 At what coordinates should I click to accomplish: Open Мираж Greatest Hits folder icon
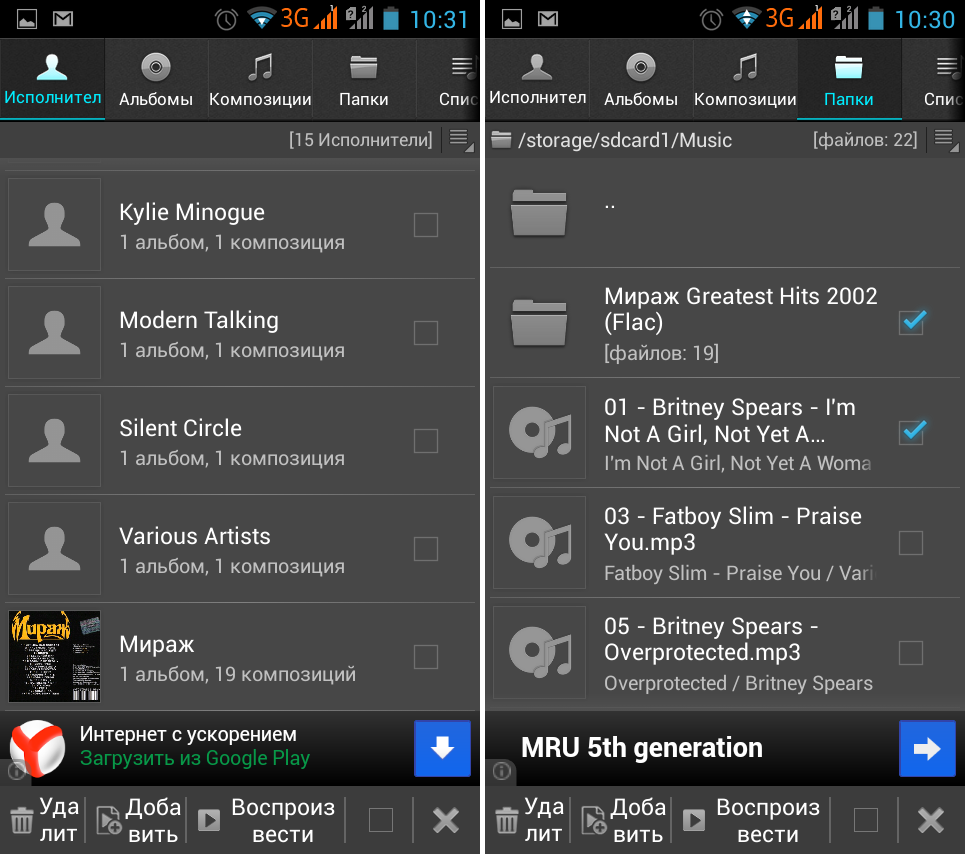539,322
